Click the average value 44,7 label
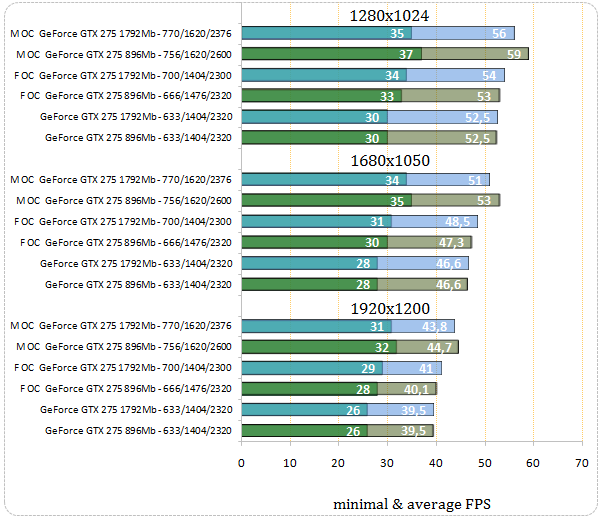This screenshot has height=518, width=601. pos(440,347)
